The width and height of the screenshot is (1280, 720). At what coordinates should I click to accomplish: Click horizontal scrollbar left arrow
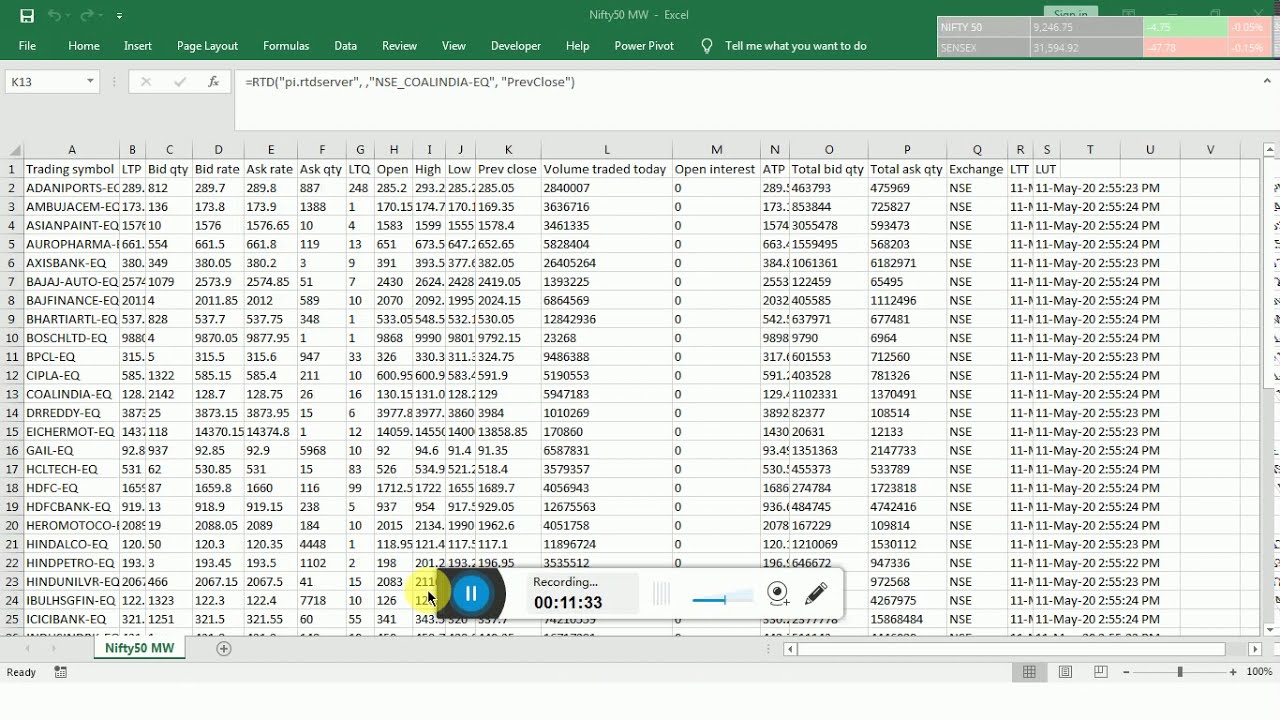pos(790,649)
